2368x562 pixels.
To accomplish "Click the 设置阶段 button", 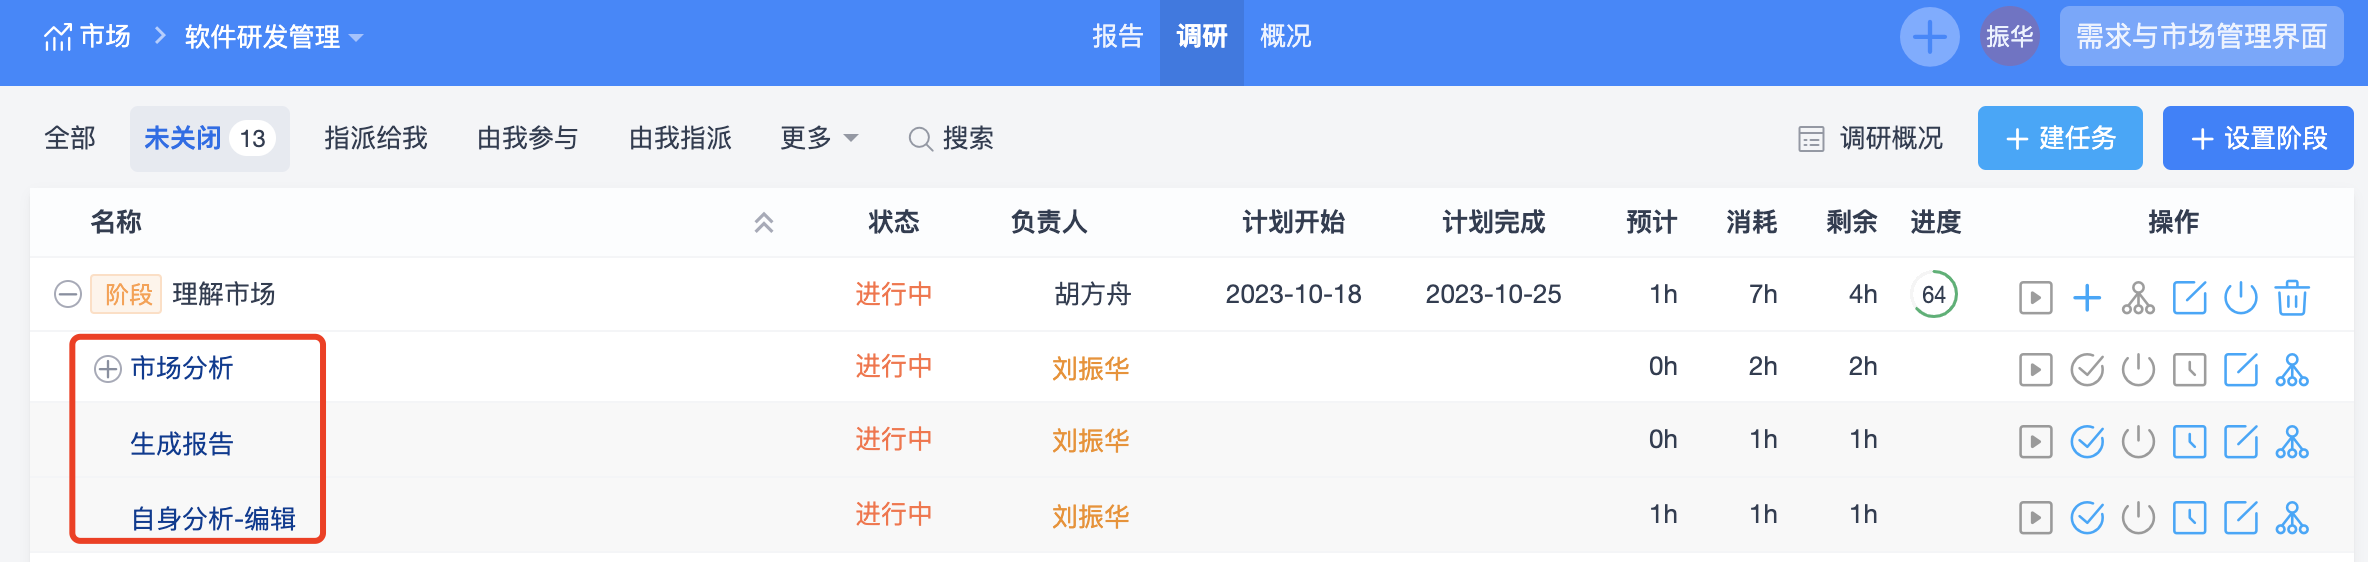I will (x=2258, y=138).
